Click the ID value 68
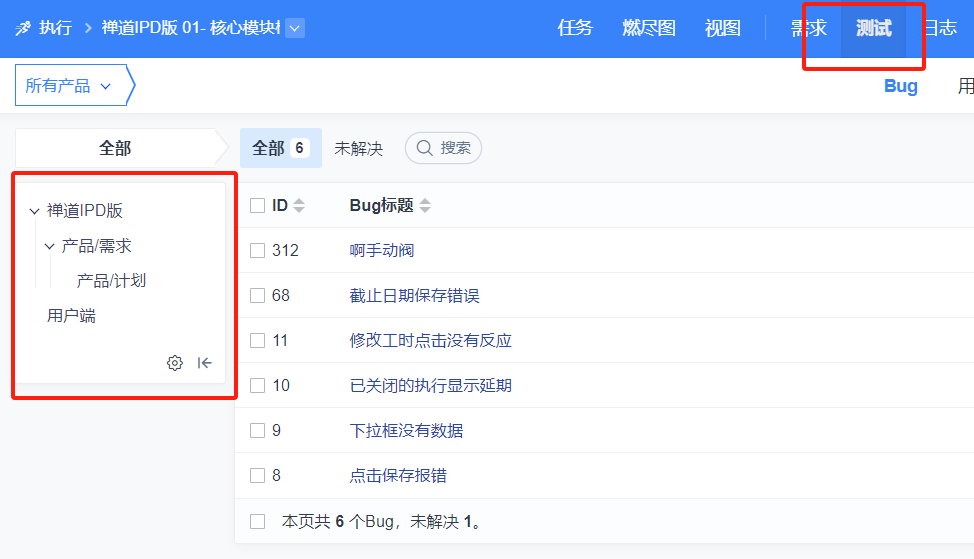Viewport: 974px width, 559px height. coord(281,296)
